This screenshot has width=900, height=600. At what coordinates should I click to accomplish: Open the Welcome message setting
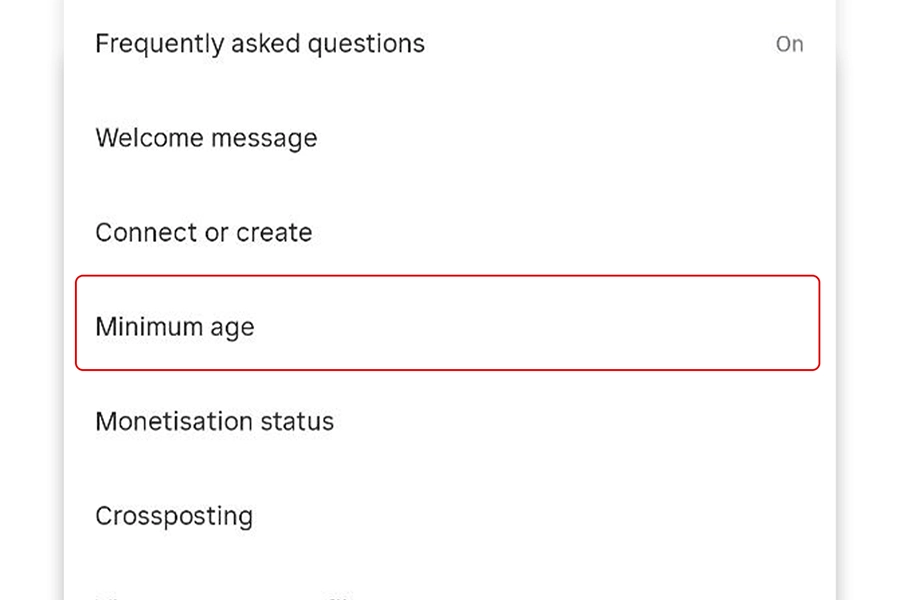(206, 138)
